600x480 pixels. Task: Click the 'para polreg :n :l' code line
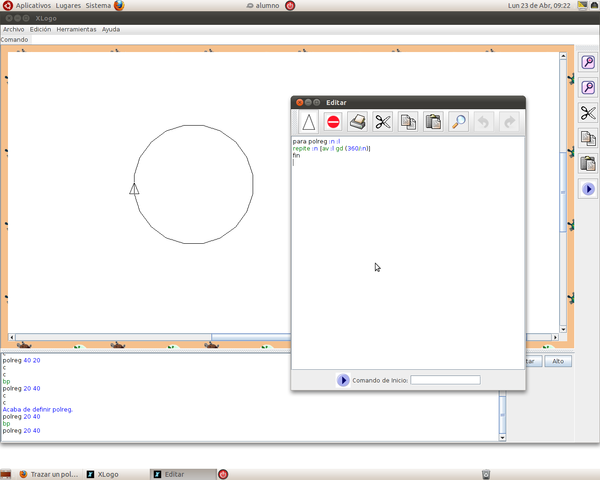[x=316, y=141]
